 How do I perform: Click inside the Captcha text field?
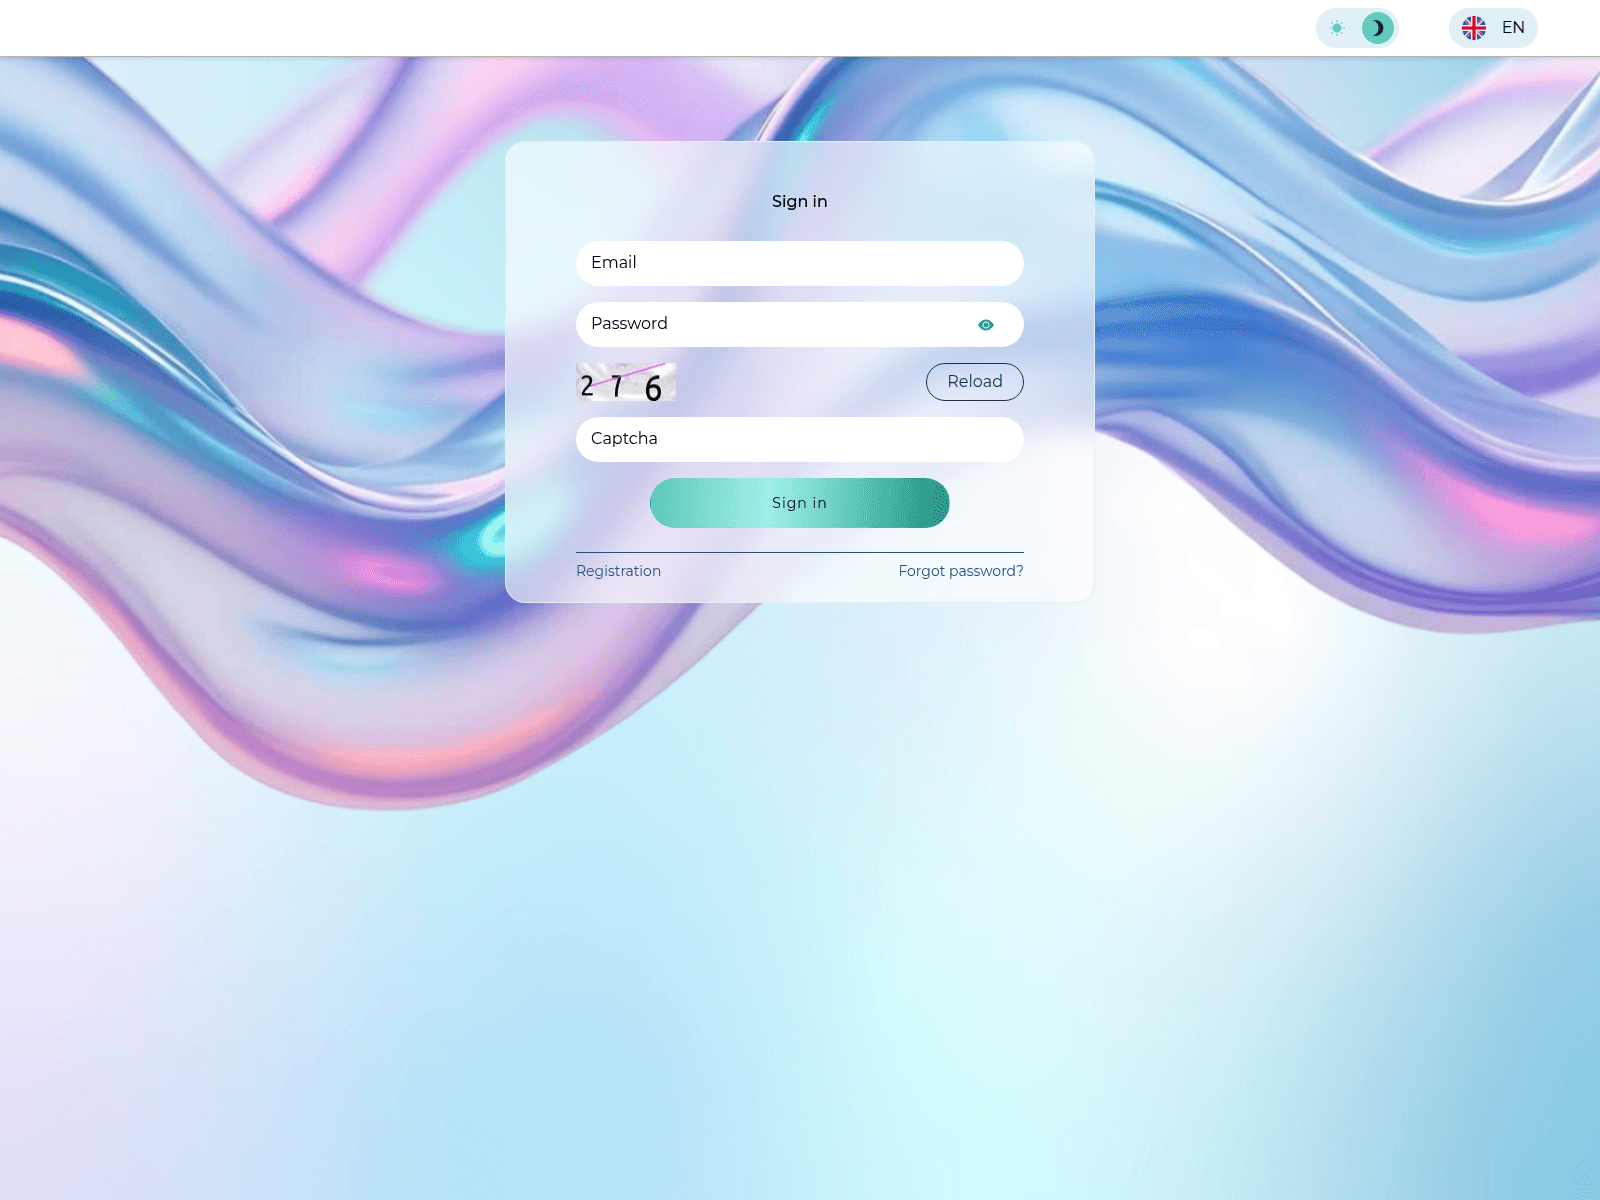(799, 439)
